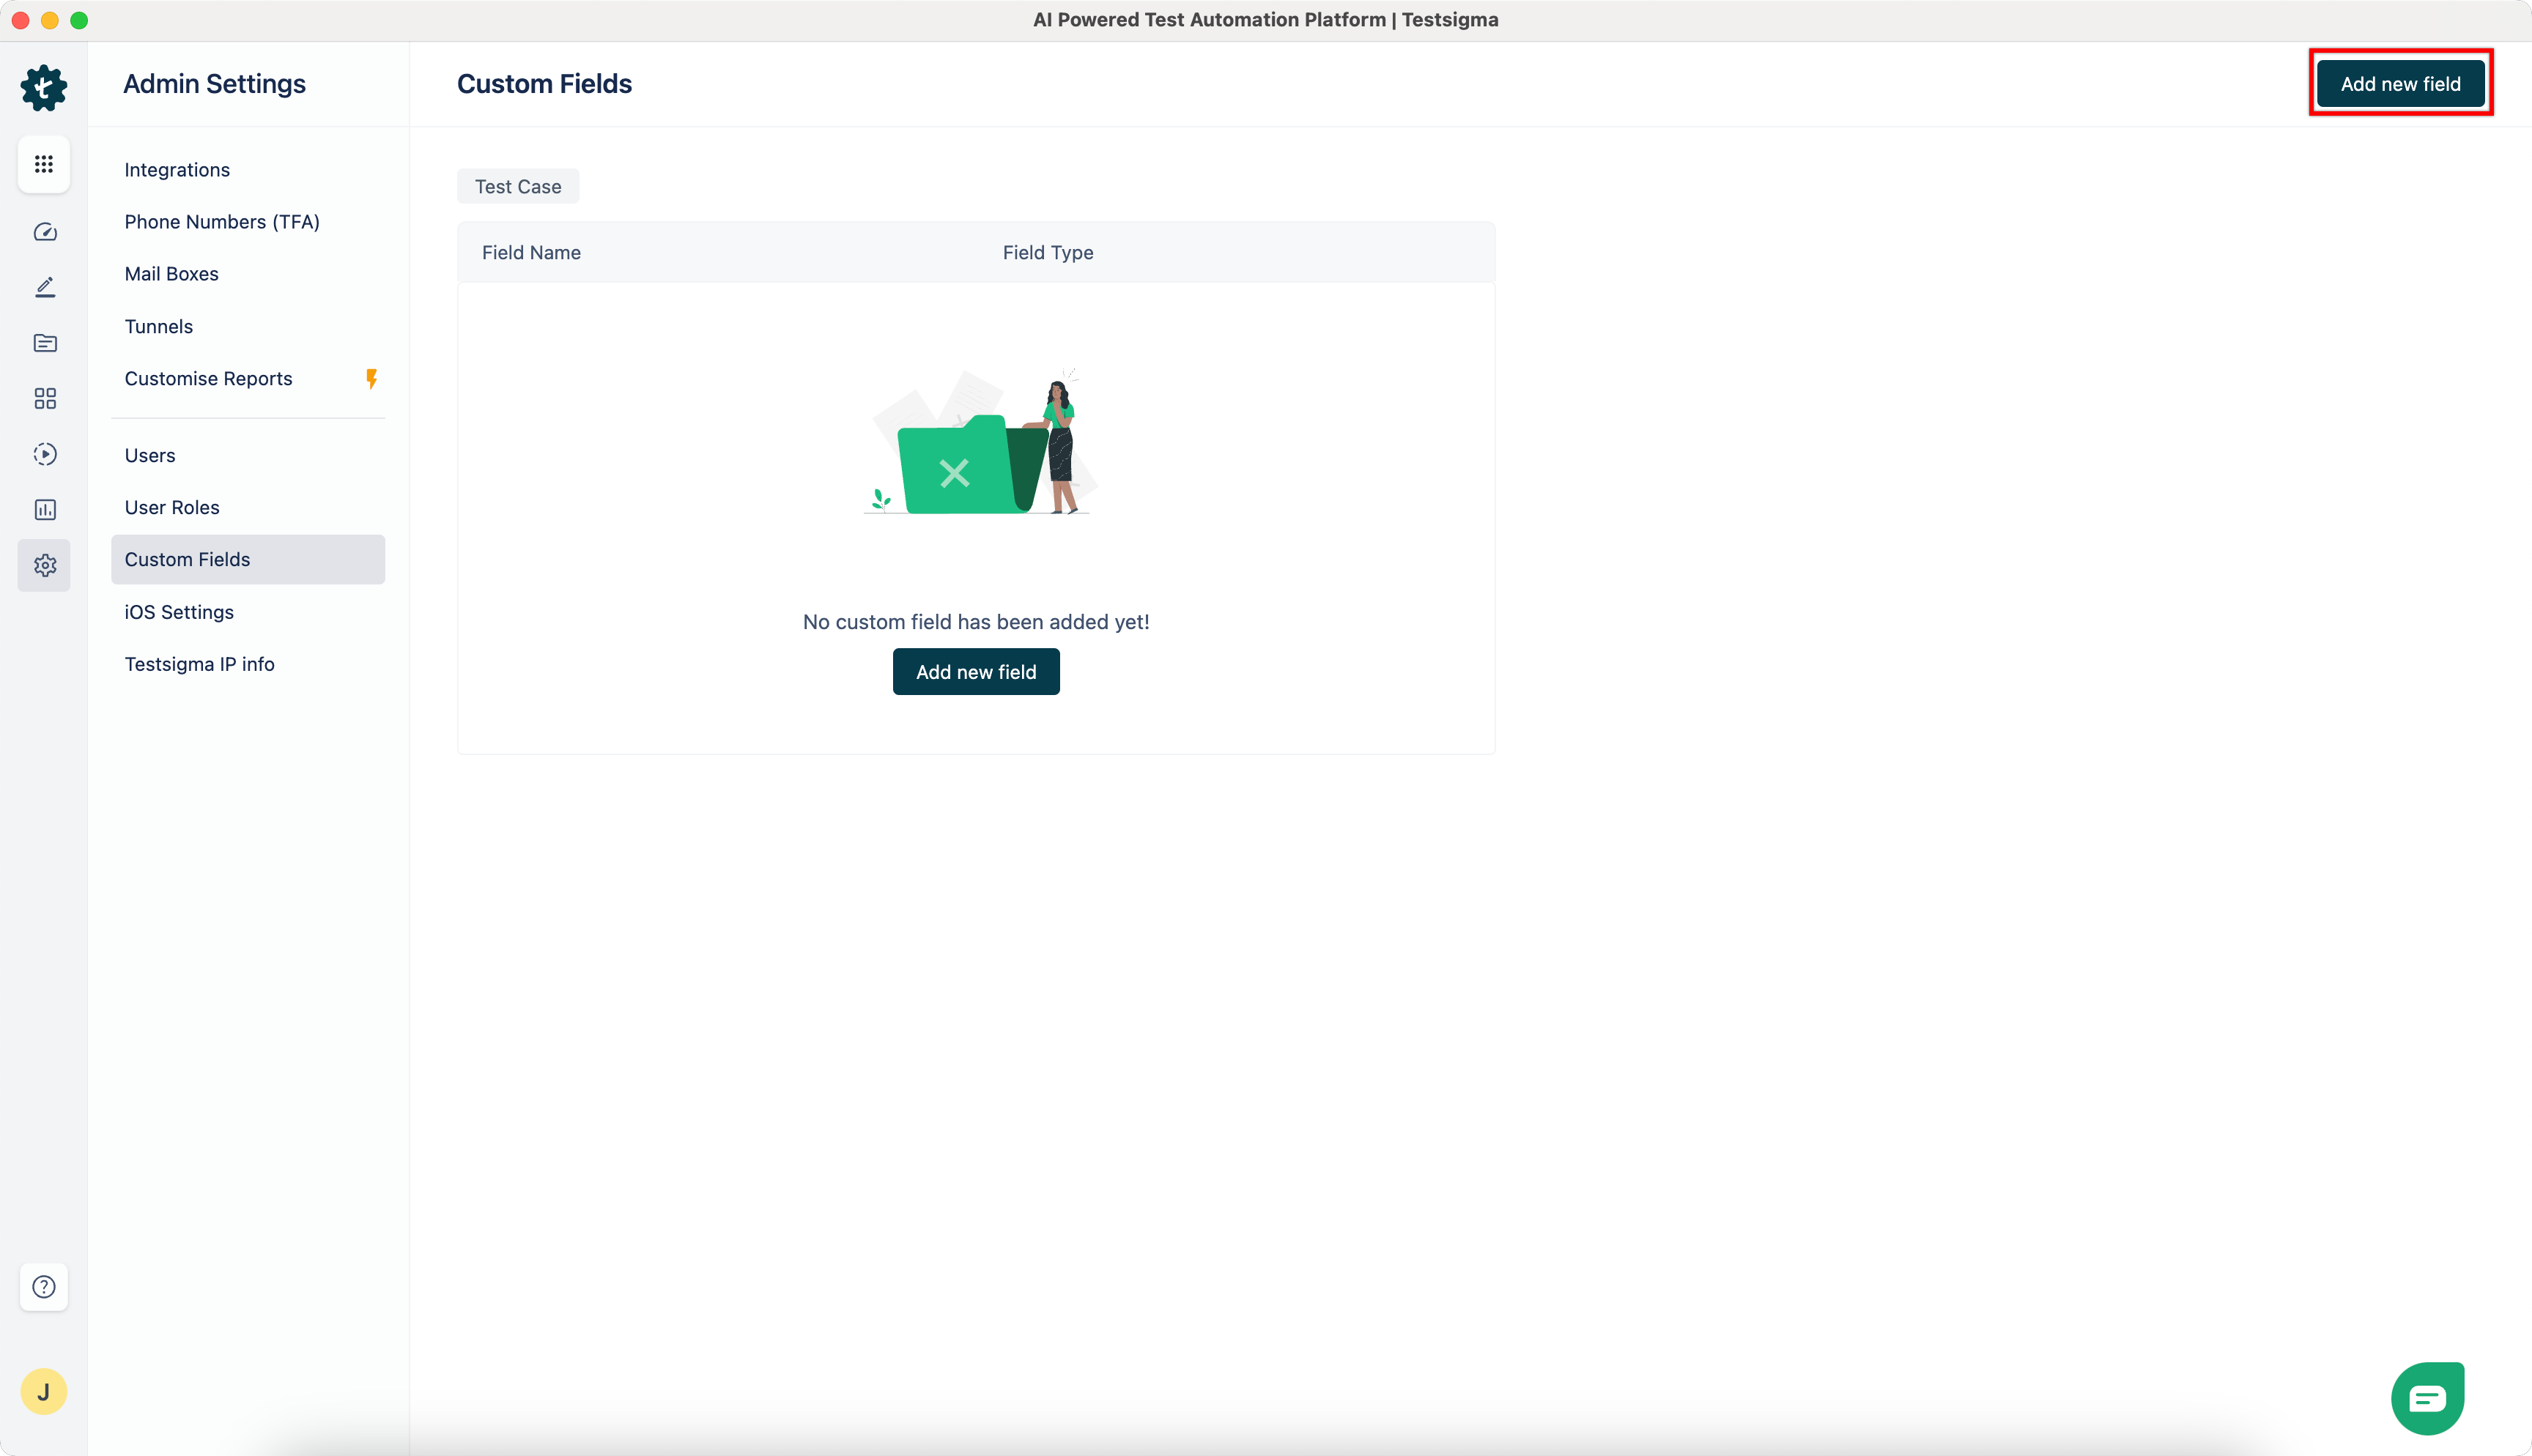
Task: Go to User Roles settings
Action: point(172,507)
